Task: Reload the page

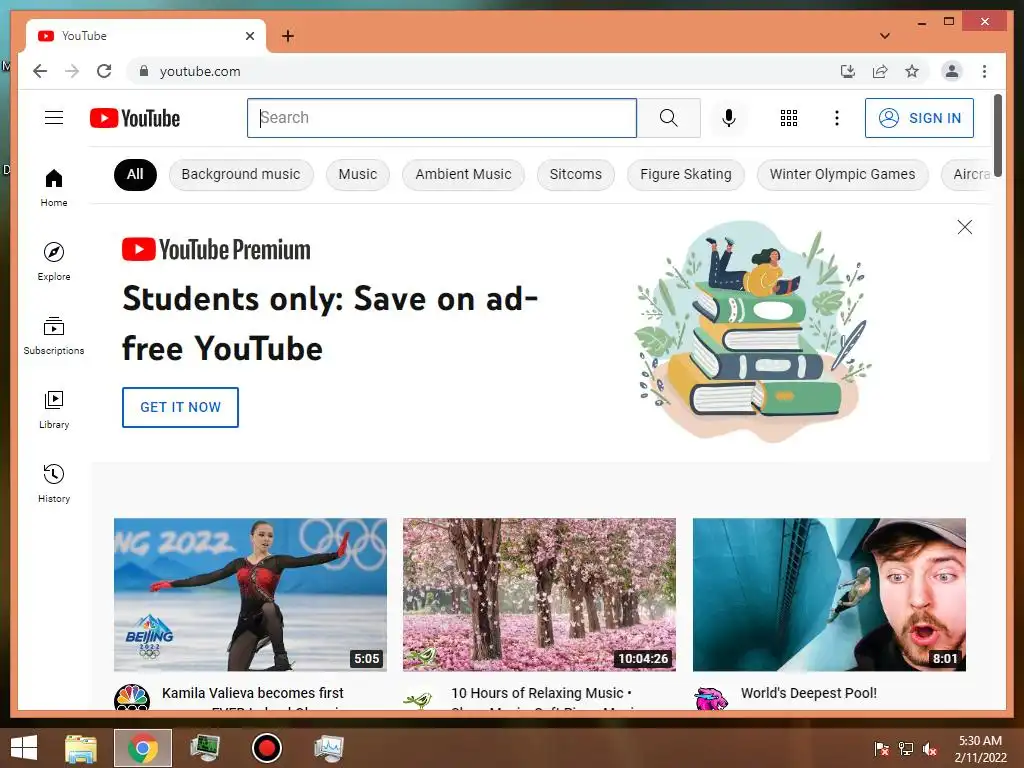Action: coord(104,71)
